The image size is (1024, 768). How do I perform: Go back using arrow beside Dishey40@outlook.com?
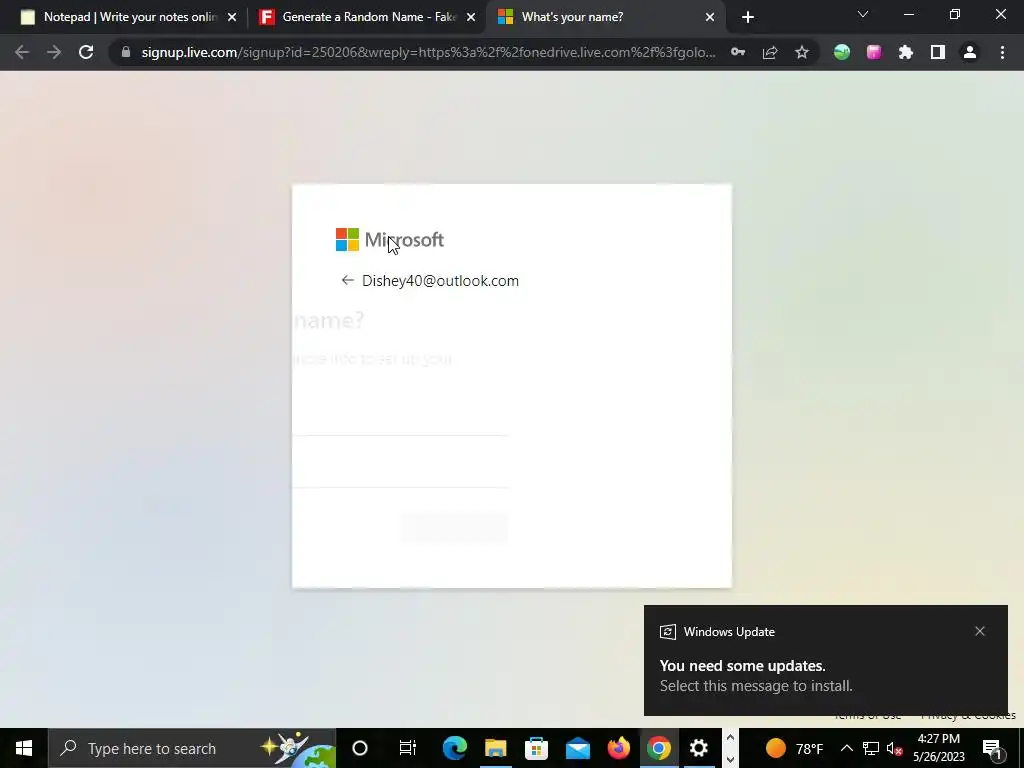point(347,280)
